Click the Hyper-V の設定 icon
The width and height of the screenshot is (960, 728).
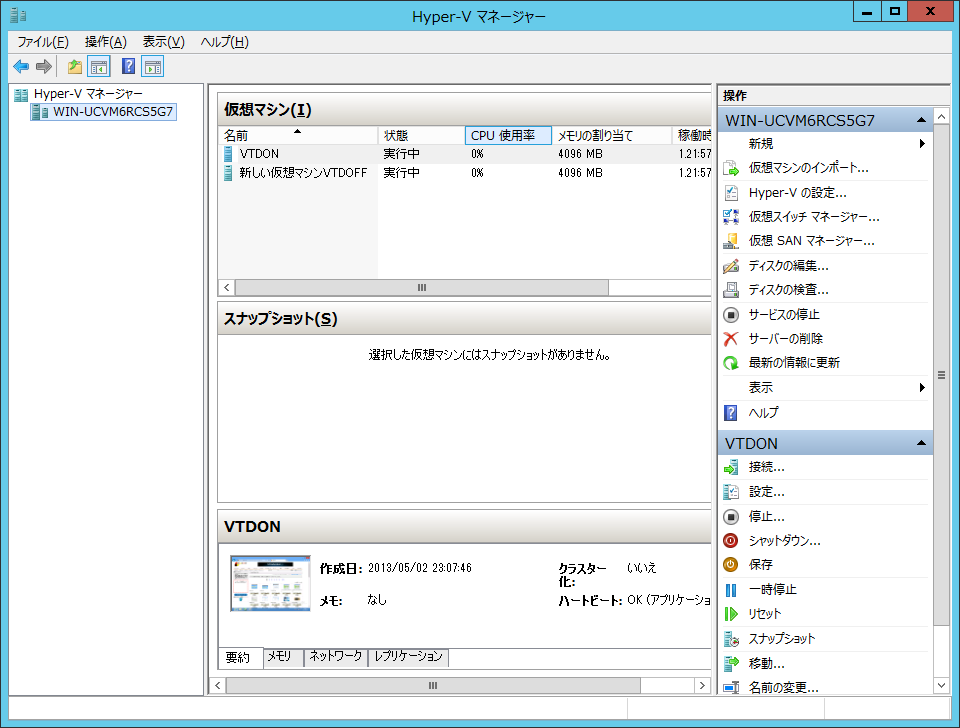(x=731, y=192)
